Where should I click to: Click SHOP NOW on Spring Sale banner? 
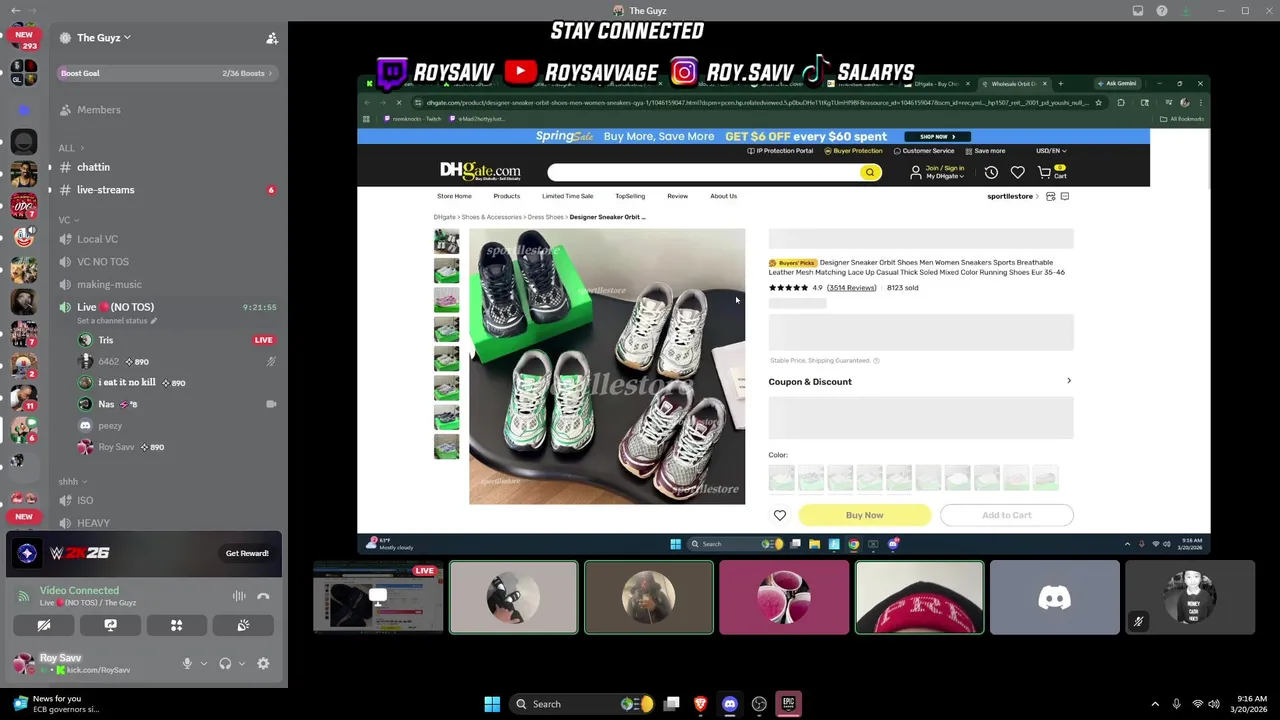tap(938, 136)
